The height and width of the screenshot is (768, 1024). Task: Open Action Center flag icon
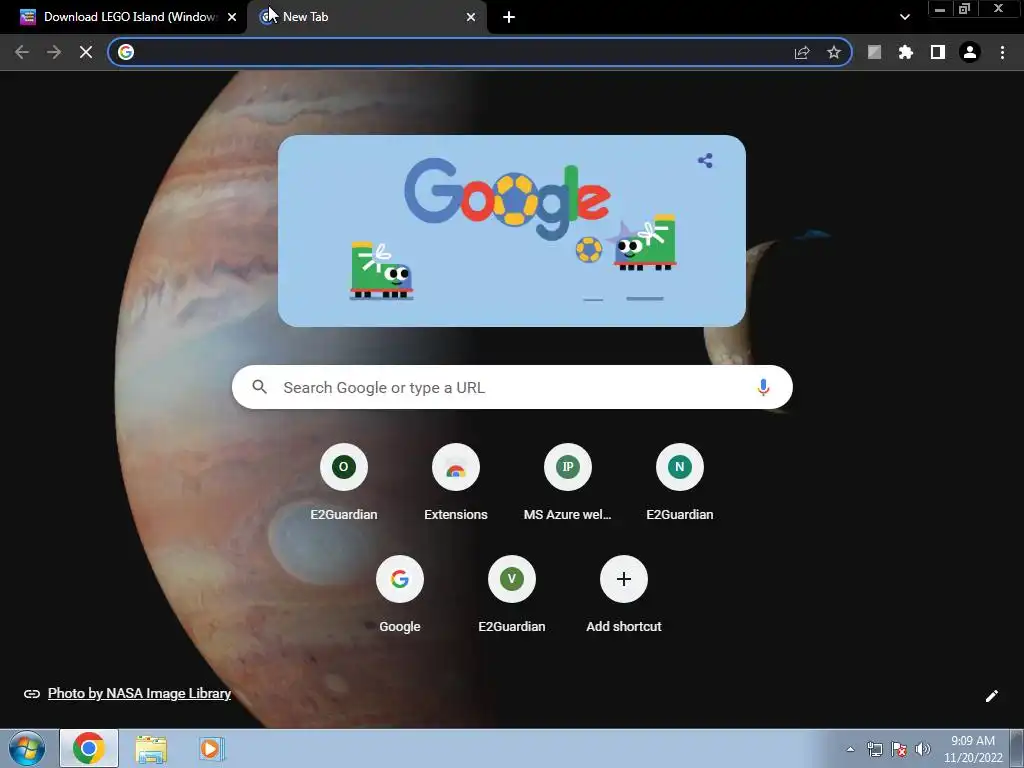pos(899,749)
